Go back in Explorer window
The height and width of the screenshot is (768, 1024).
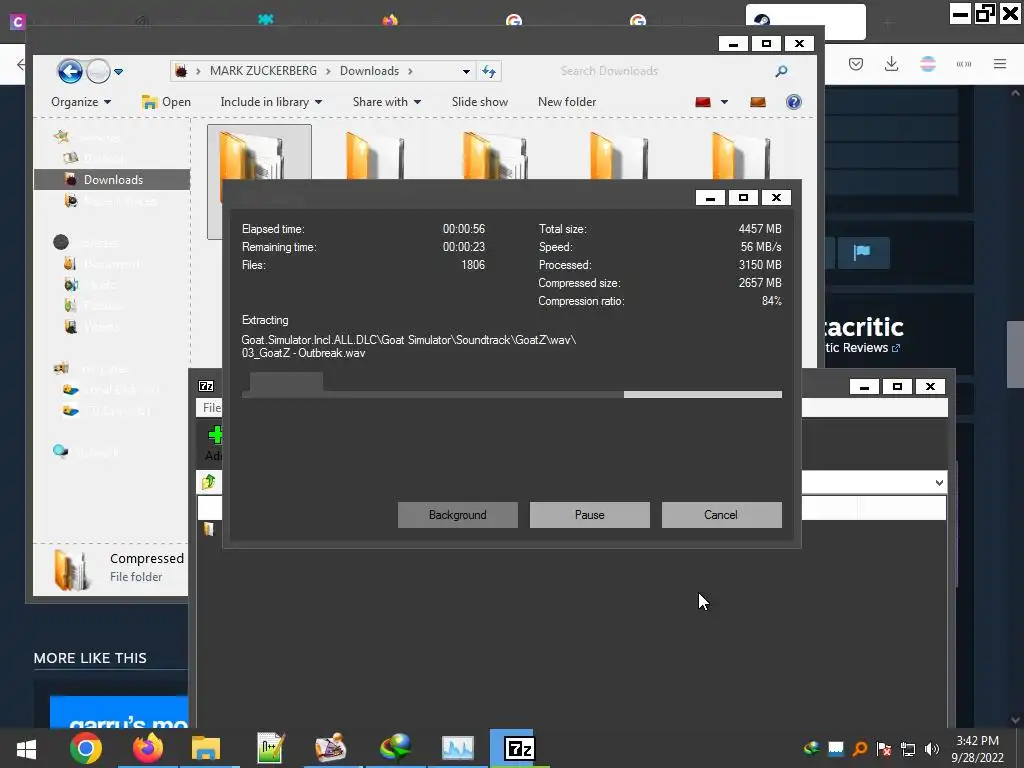[x=70, y=71]
